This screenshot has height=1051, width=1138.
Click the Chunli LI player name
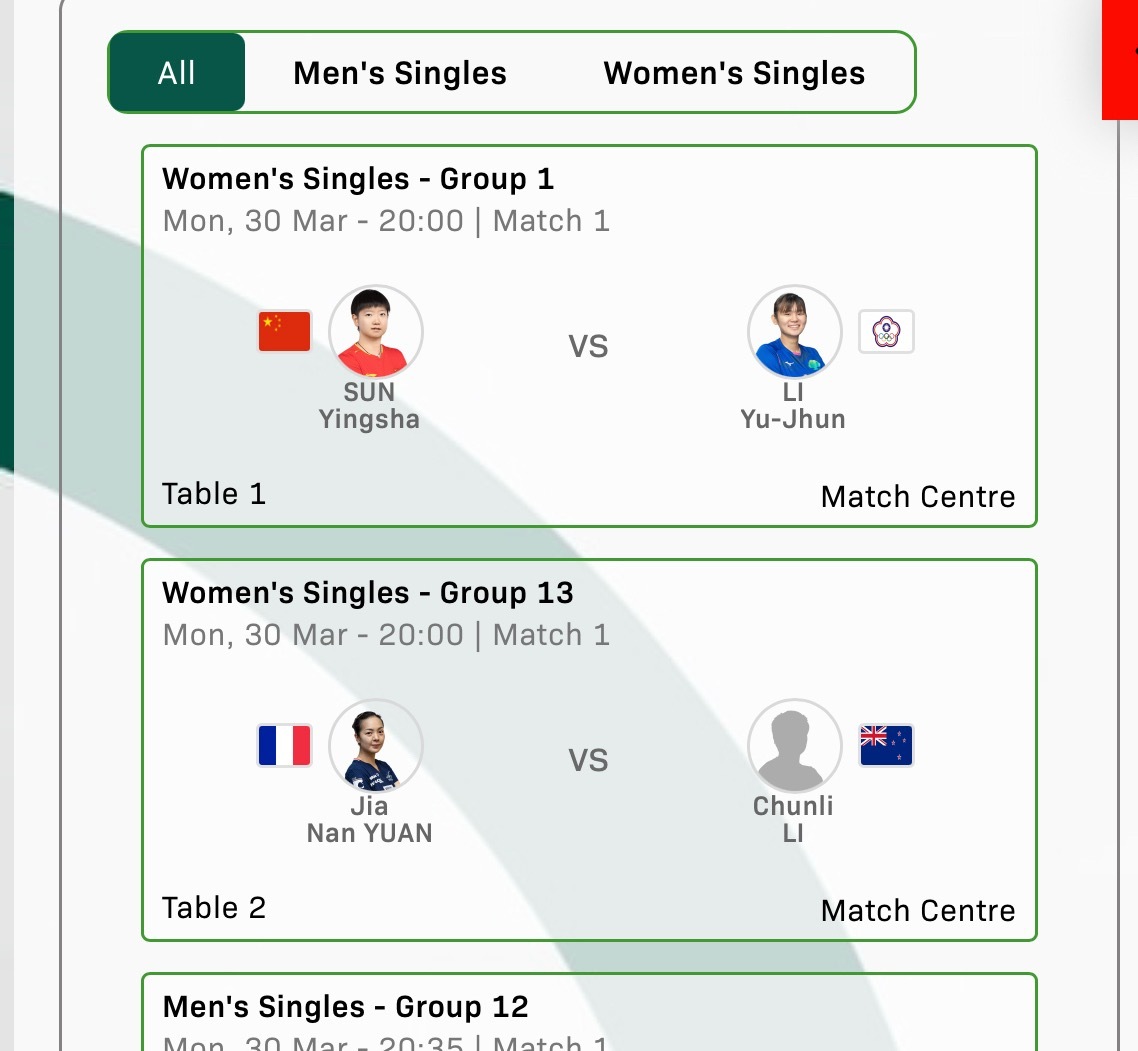[793, 819]
